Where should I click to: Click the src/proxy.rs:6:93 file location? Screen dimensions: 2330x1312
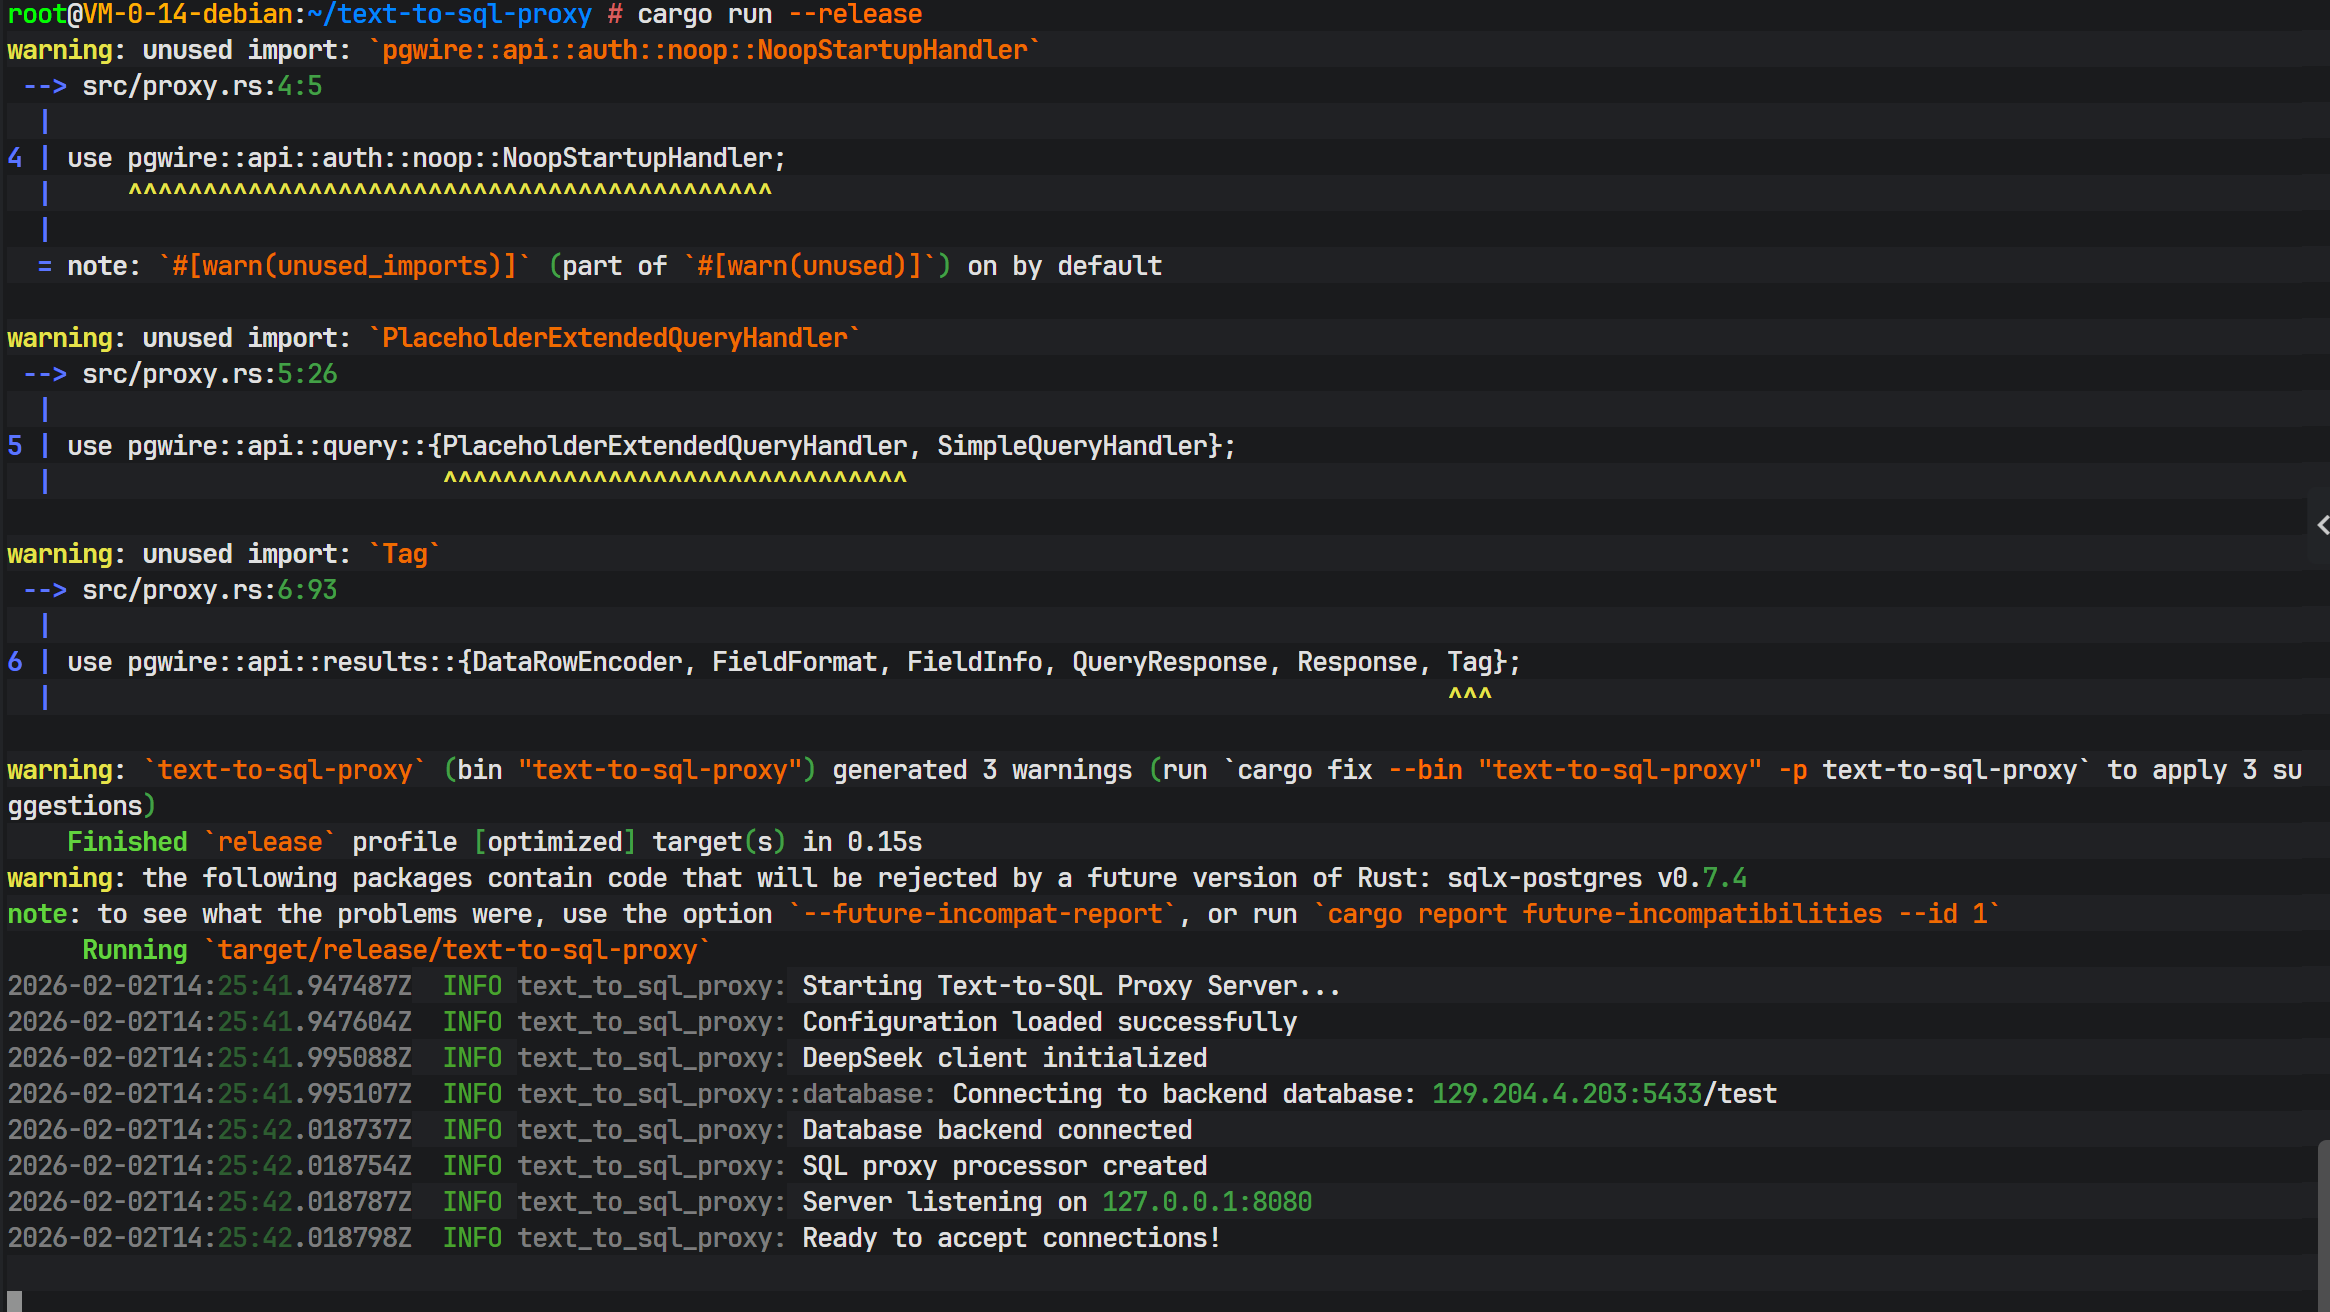[x=209, y=591]
